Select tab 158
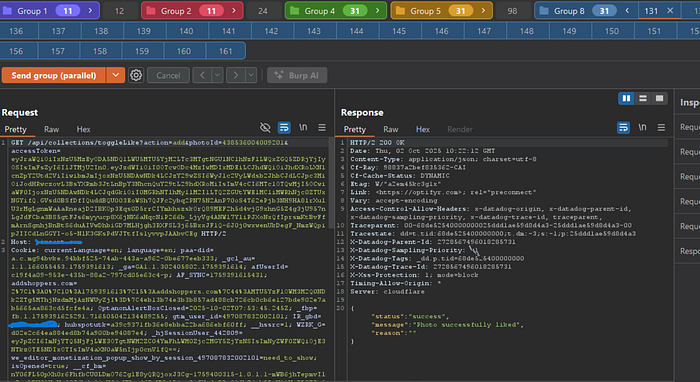This screenshot has width=700, height=382. coord(100,51)
